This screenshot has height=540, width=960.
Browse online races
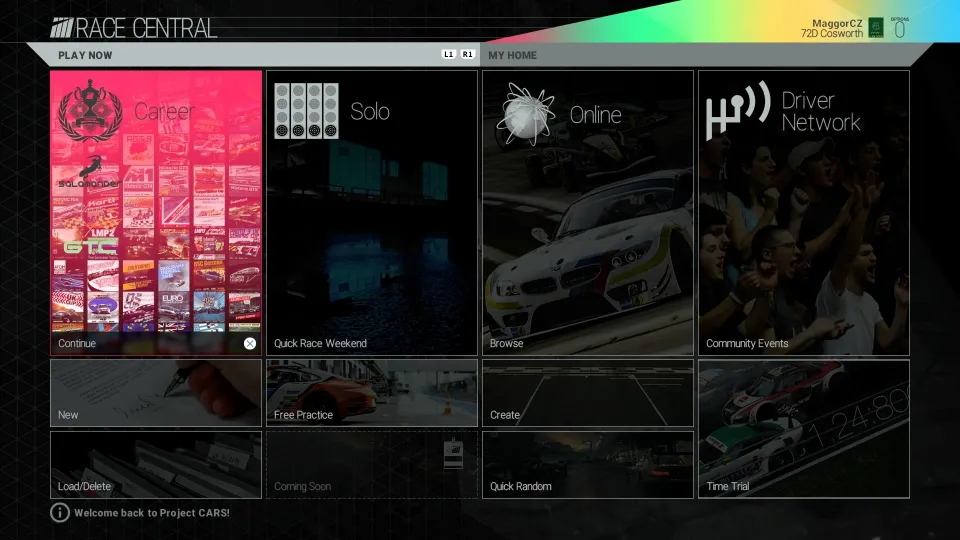tap(588, 212)
